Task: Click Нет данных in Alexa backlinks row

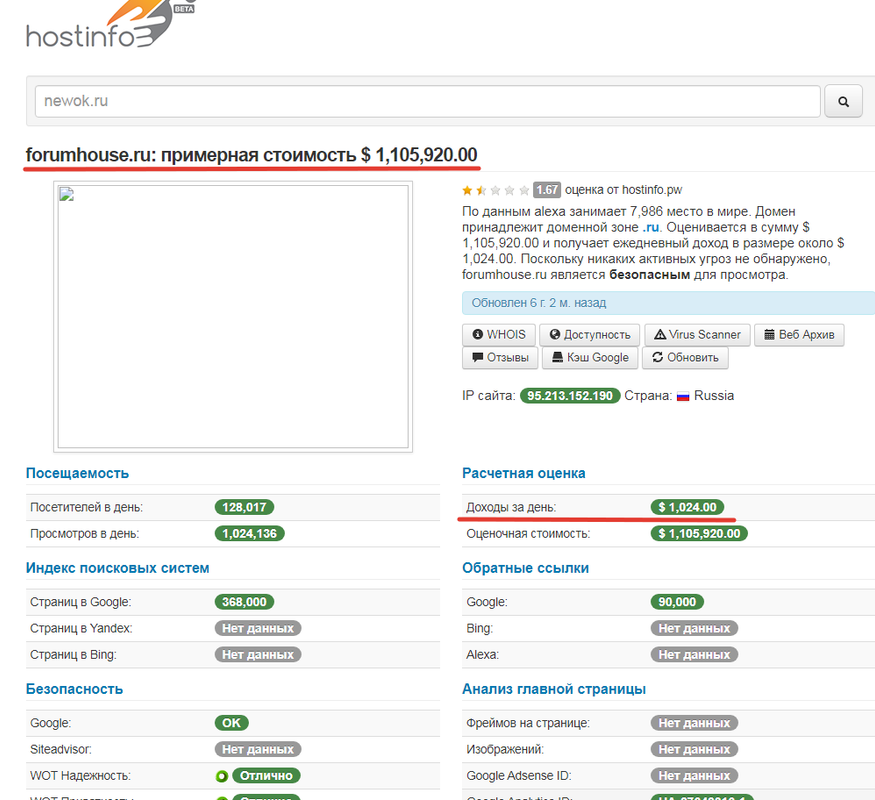Action: pos(694,654)
